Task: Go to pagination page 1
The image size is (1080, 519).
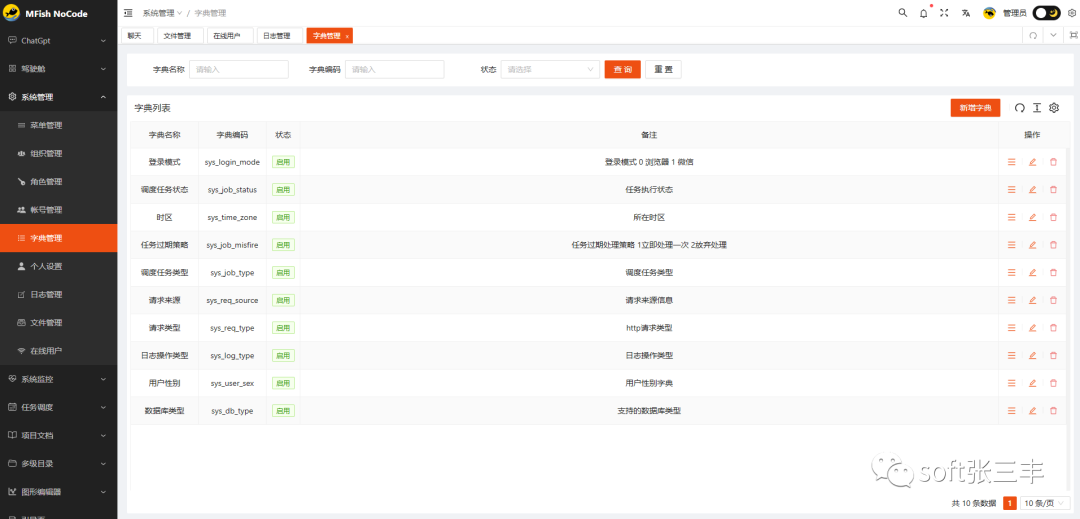Action: click(x=1010, y=503)
